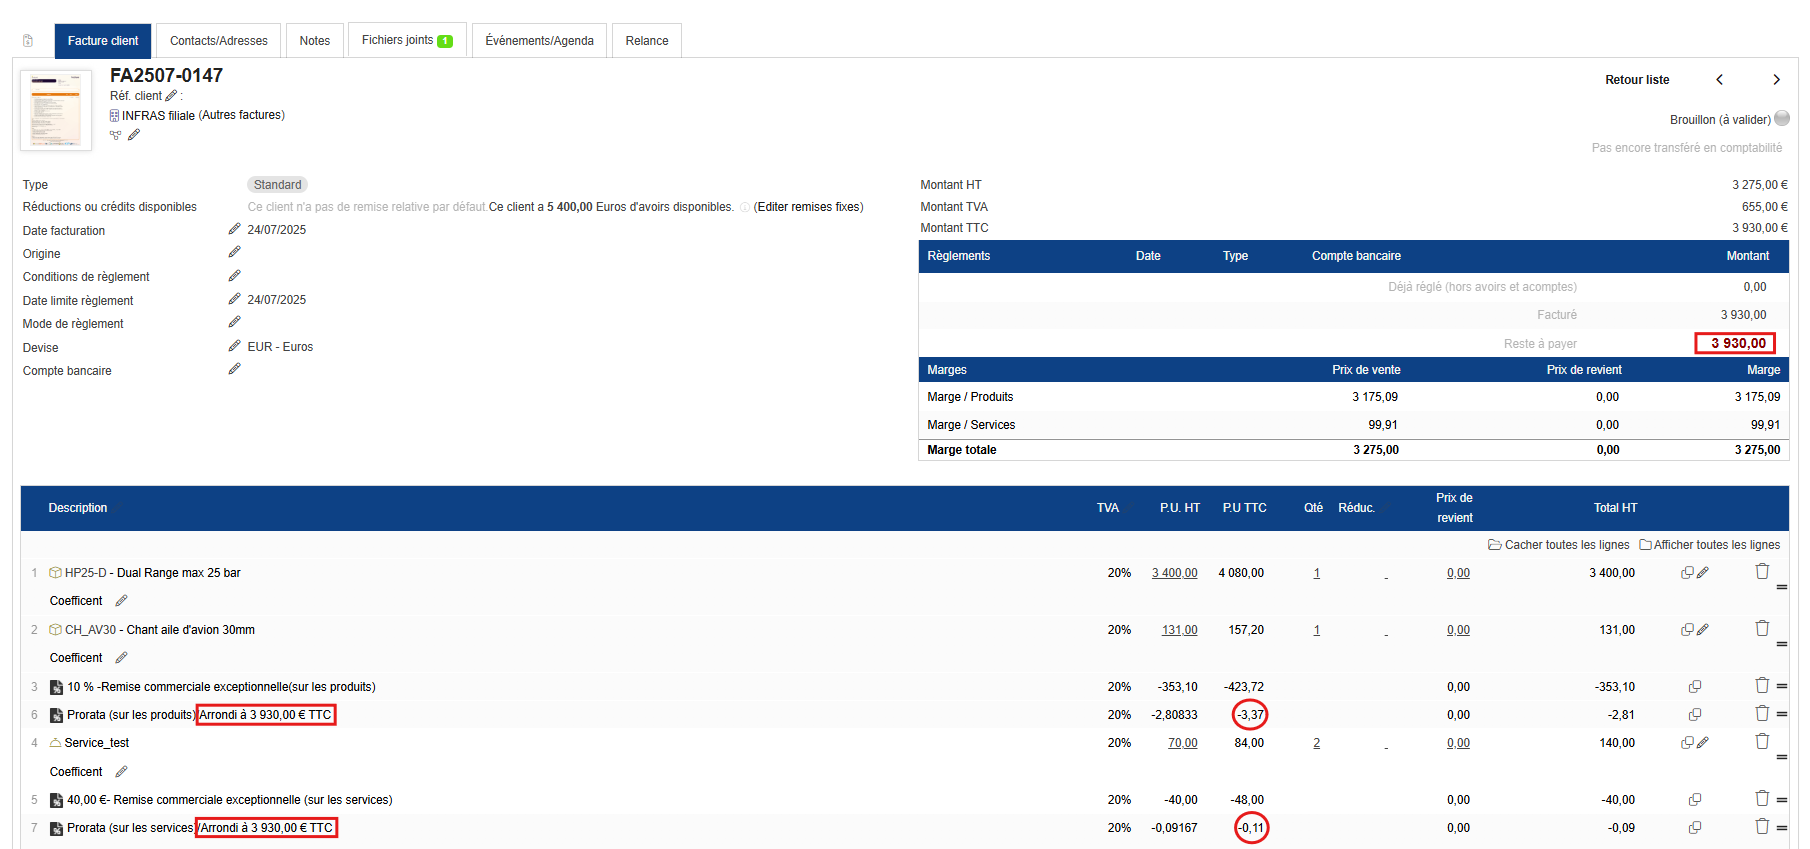Image resolution: width=1810 pixels, height=849 pixels.
Task: Click the Date limite règlement pencil icon
Action: coord(234,299)
